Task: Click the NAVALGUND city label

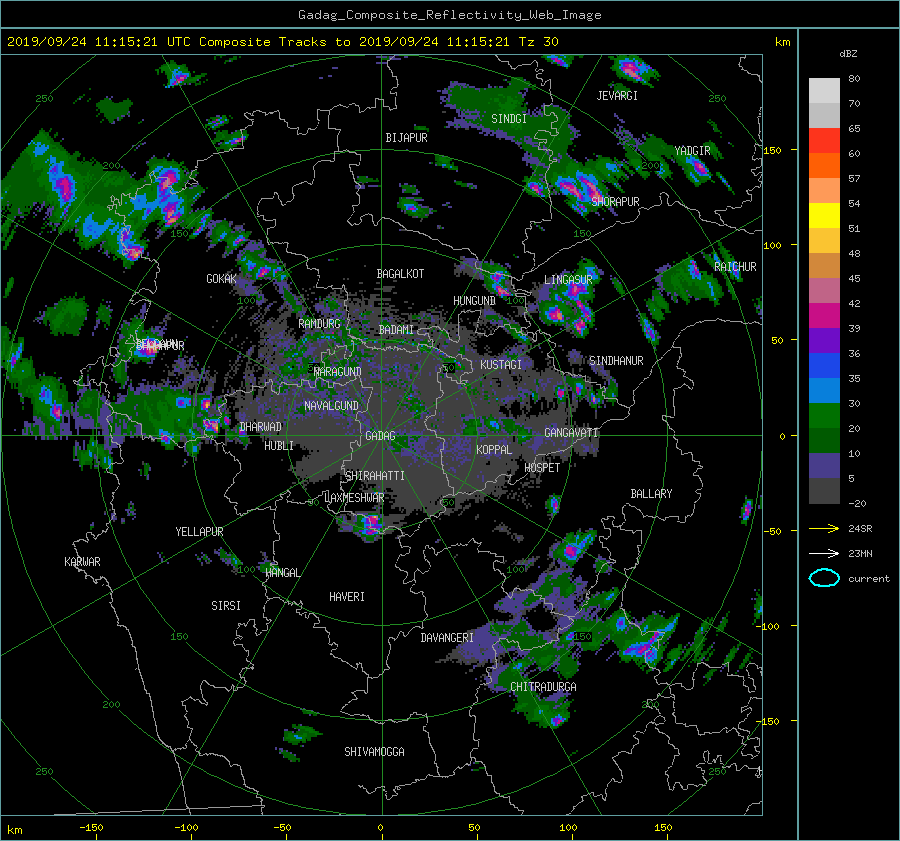Action: tap(331, 406)
